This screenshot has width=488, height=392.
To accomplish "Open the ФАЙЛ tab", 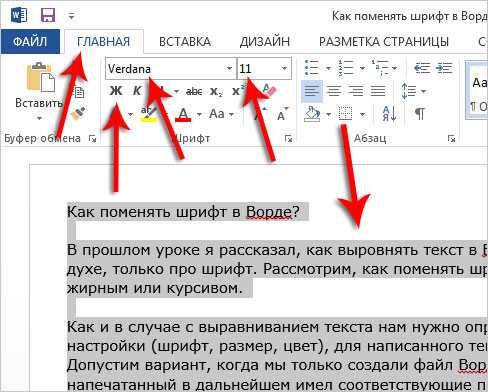I will [30, 42].
